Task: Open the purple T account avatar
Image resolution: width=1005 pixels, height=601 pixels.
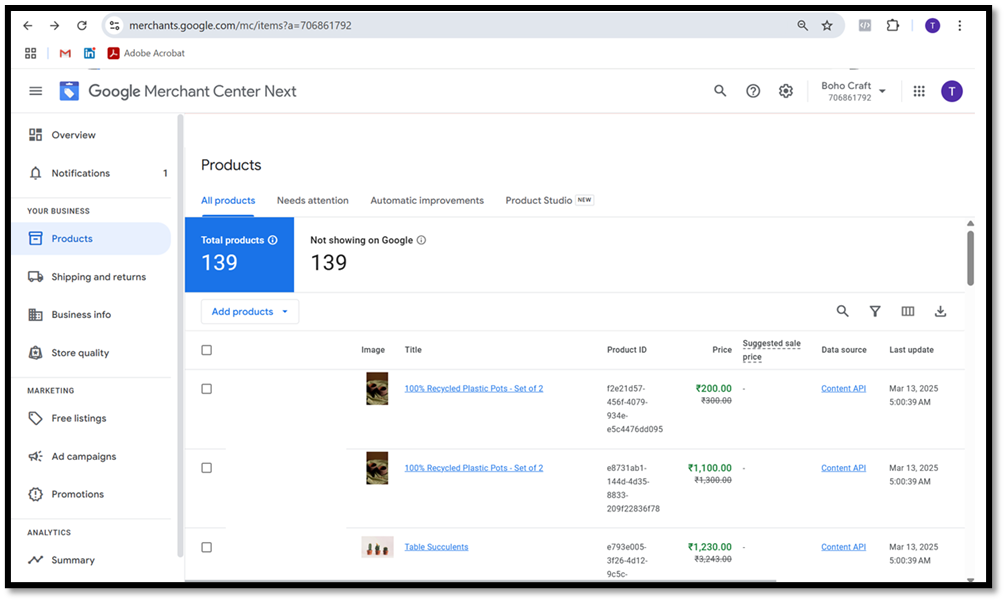Action: (952, 91)
